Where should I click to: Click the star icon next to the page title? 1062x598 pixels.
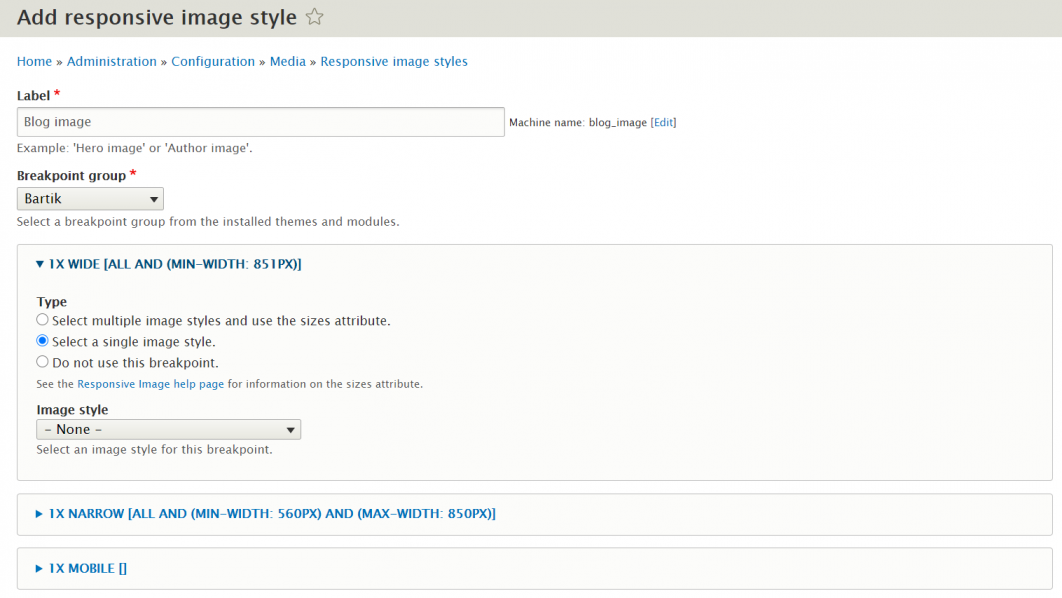tap(314, 17)
